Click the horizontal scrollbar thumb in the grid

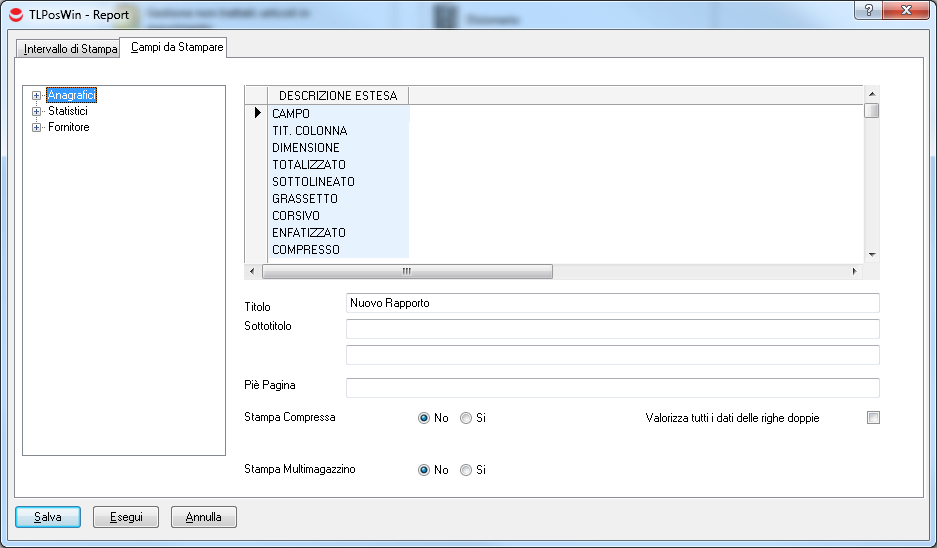(407, 271)
